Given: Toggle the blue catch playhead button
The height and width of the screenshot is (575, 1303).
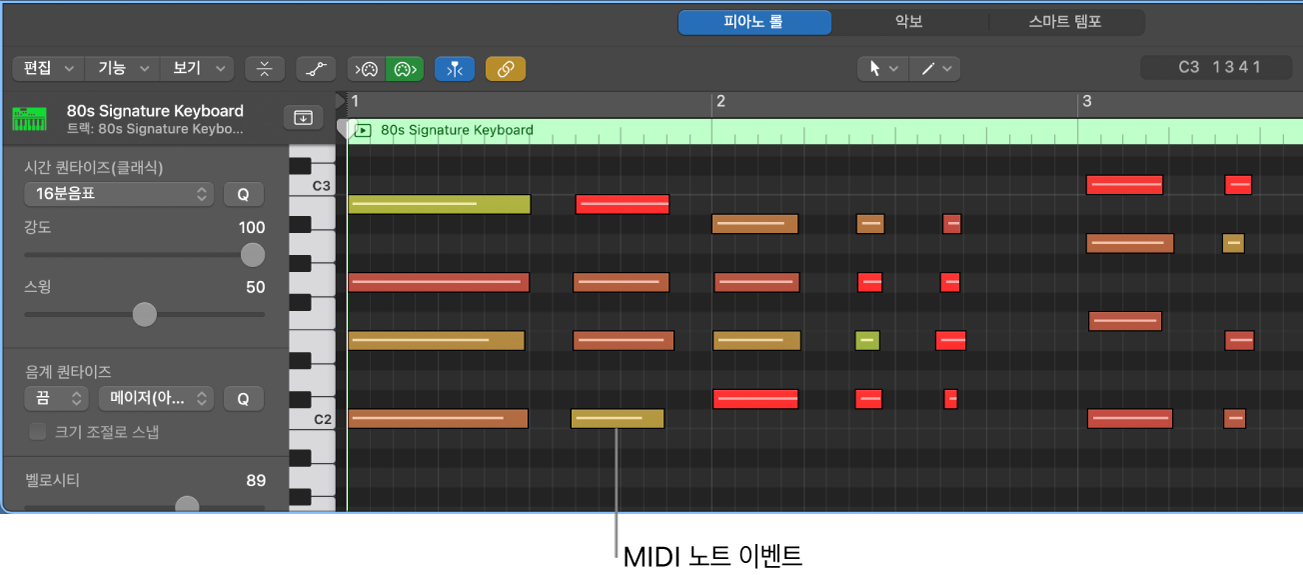Looking at the screenshot, I should coord(455,68).
